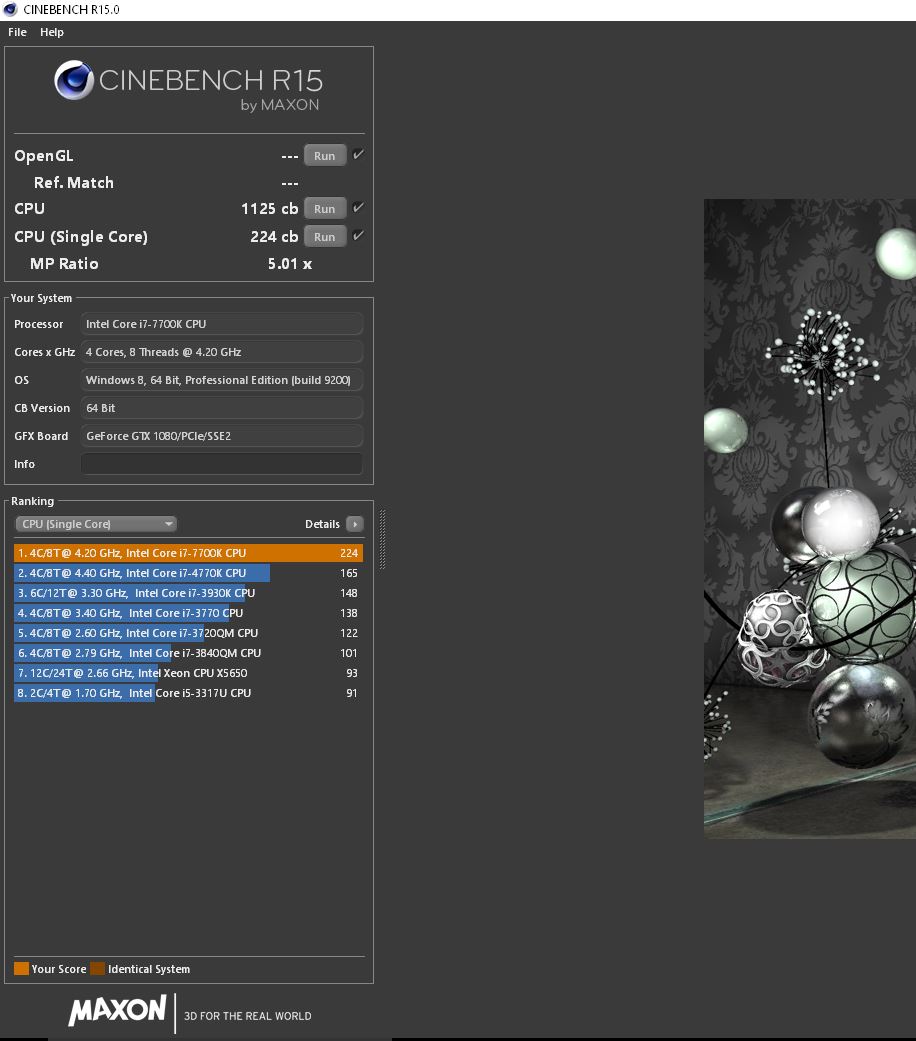Click the rendered spheres scene image
This screenshot has height=1041, width=916.
click(x=810, y=519)
